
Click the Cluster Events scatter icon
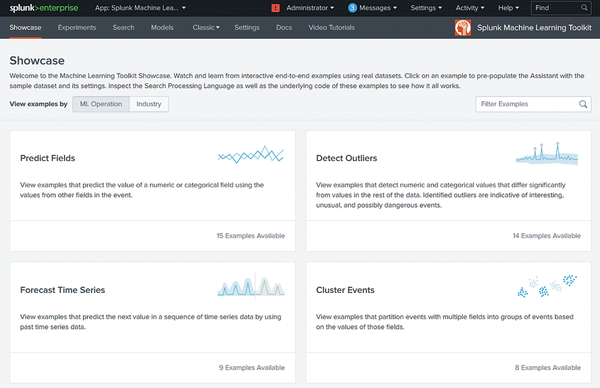(x=547, y=286)
